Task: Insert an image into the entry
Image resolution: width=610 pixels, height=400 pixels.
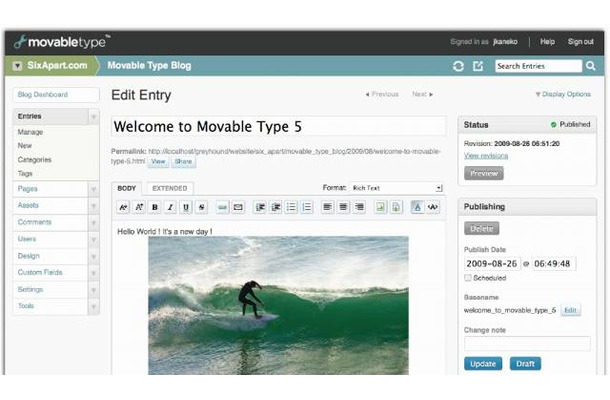Action: coord(380,207)
